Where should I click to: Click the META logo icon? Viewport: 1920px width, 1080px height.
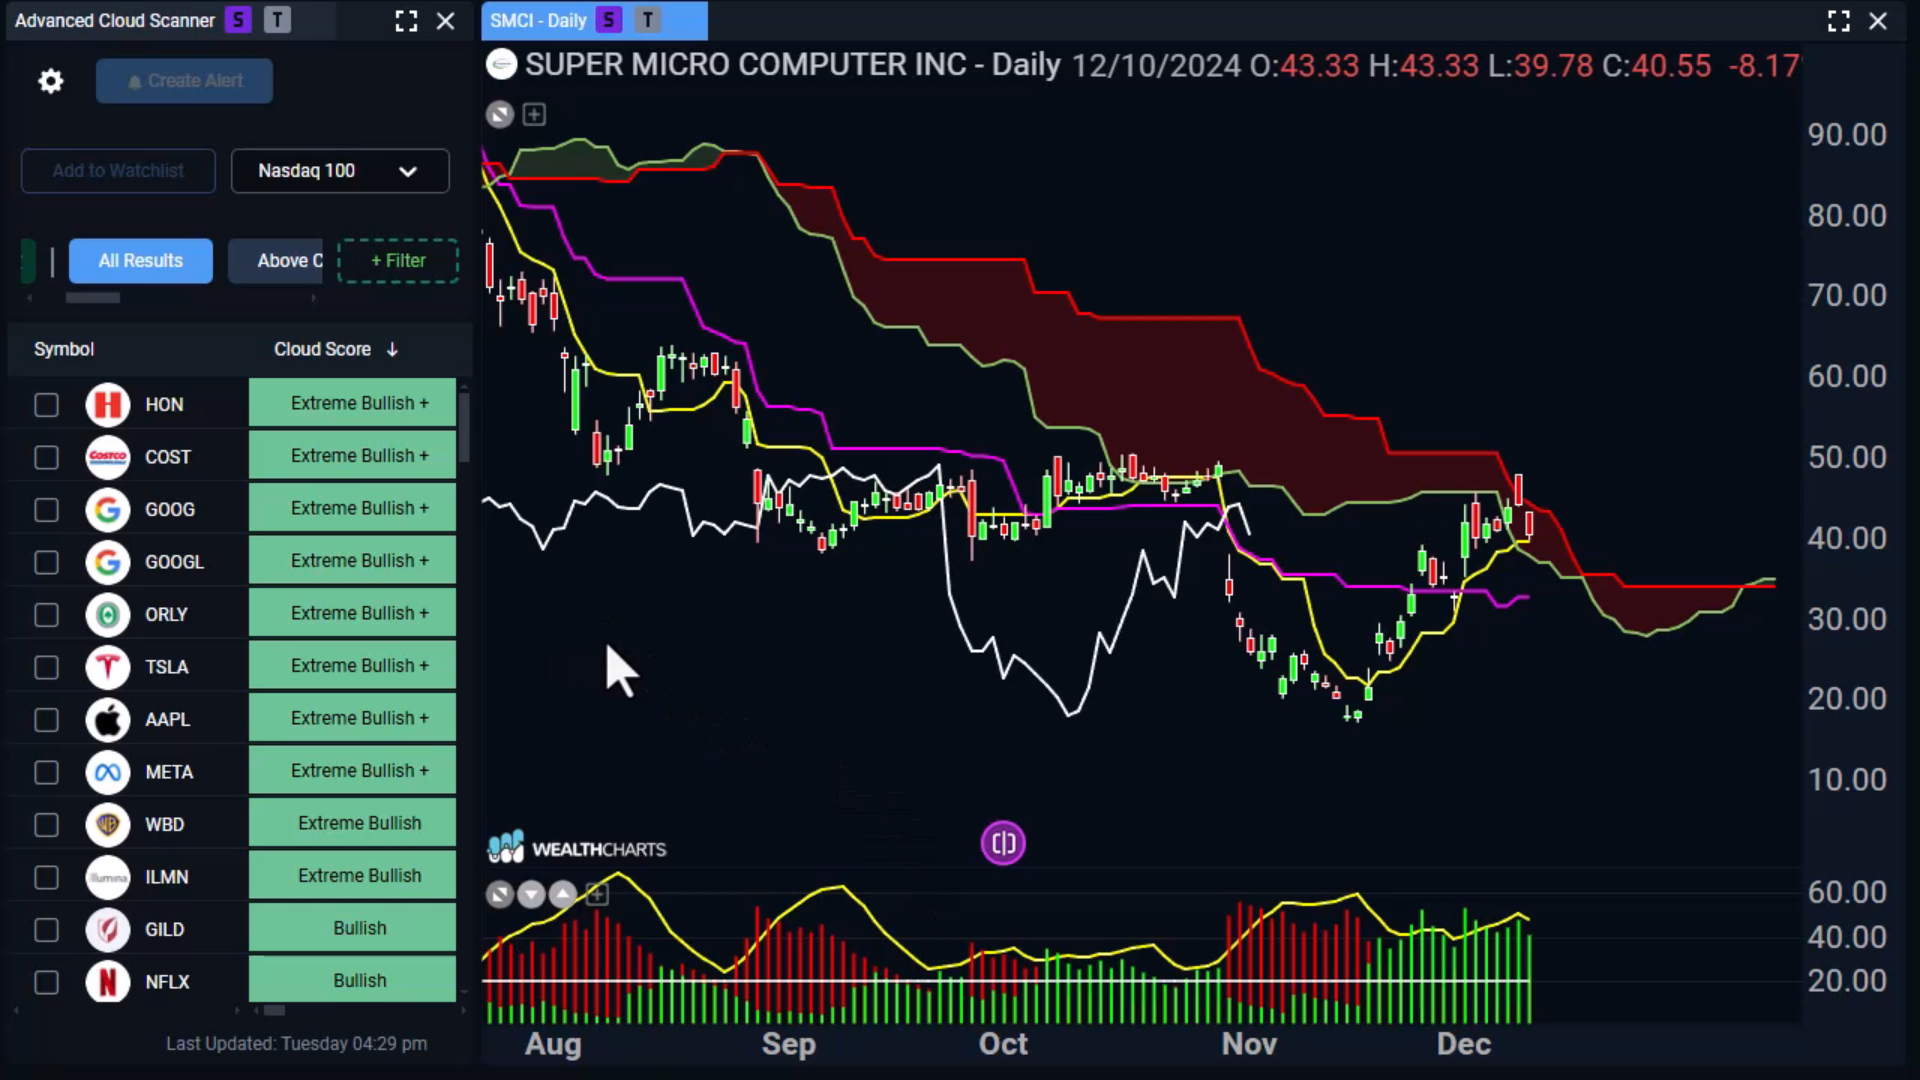pos(108,773)
